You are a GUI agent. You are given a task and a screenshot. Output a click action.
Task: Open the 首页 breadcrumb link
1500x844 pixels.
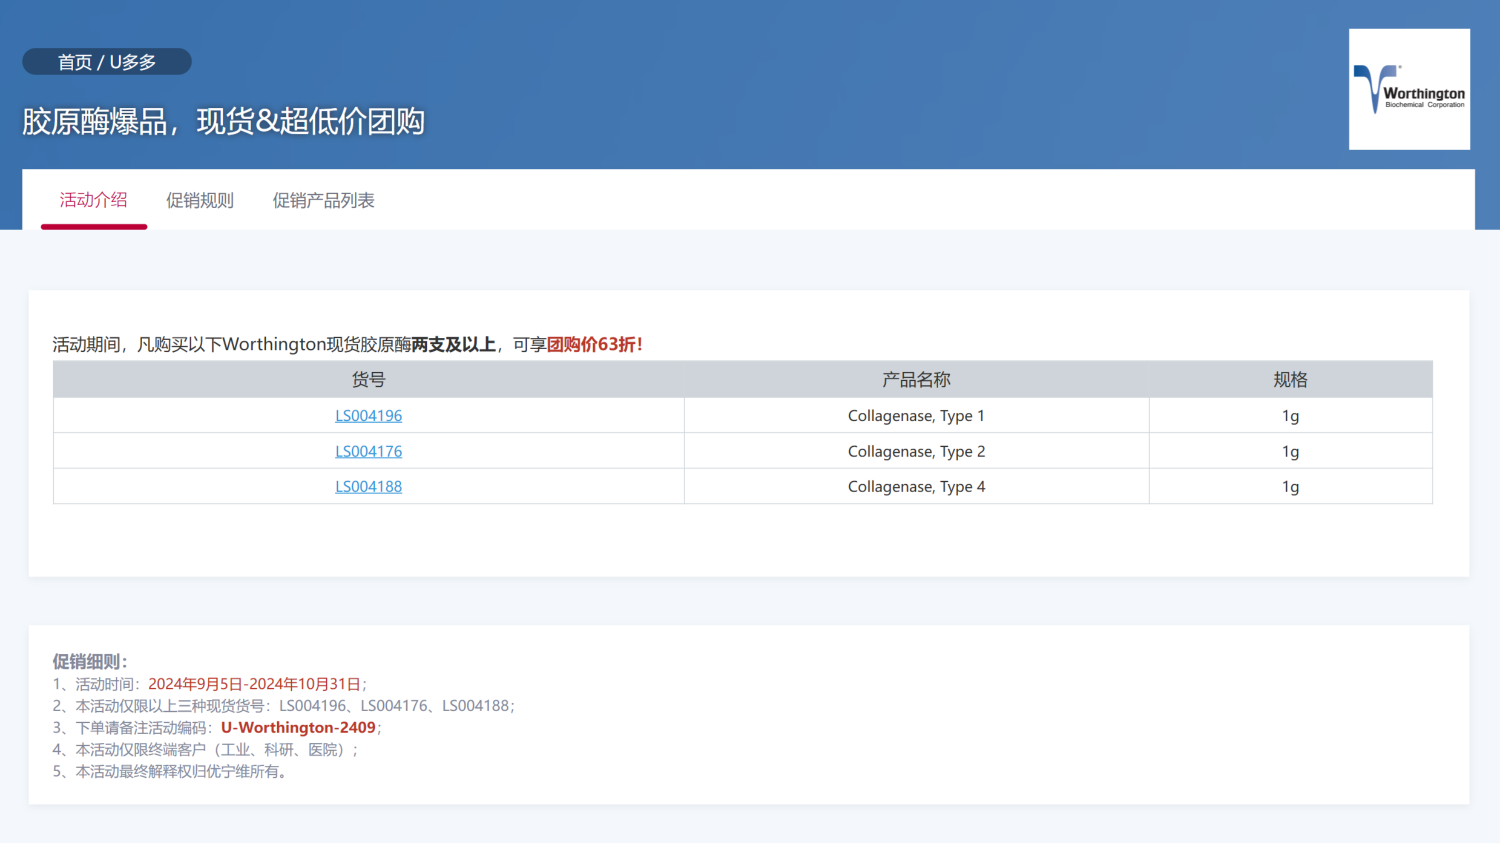(x=75, y=62)
